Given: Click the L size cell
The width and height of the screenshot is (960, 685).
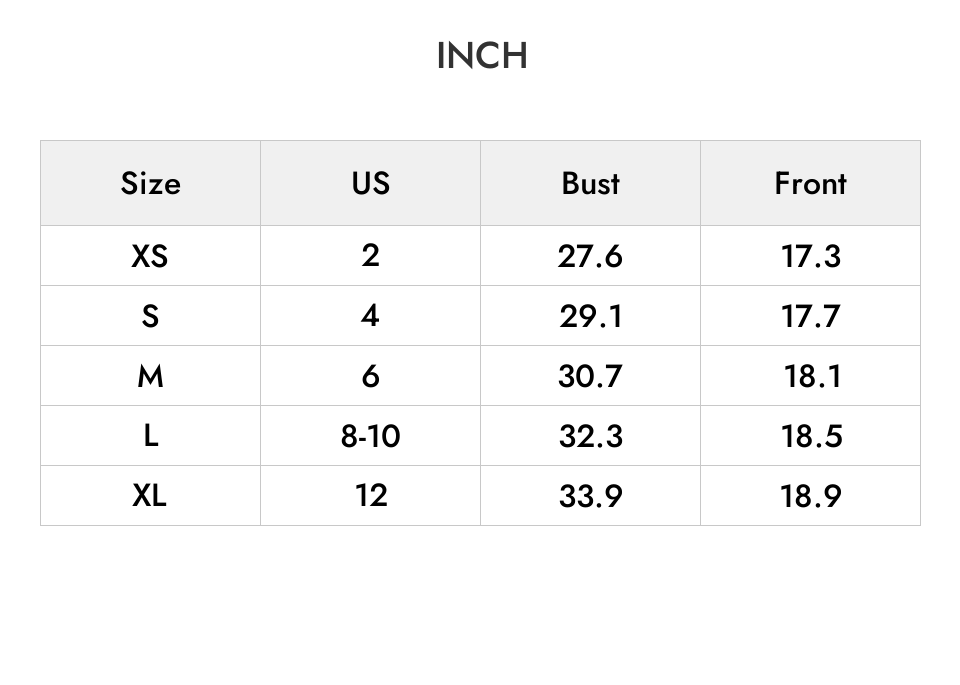Looking at the screenshot, I should pyautogui.click(x=151, y=435).
